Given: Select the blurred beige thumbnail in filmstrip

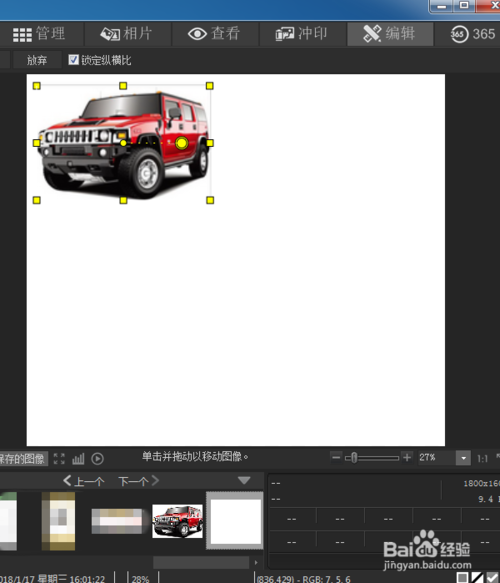Looking at the screenshot, I should tap(58, 521).
